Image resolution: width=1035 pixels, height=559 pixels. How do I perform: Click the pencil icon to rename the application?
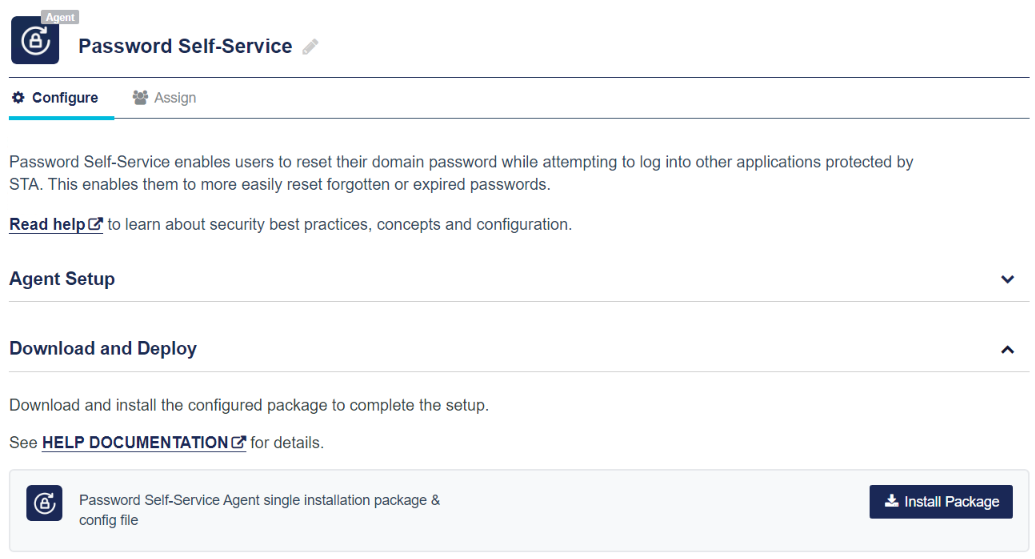pos(310,47)
